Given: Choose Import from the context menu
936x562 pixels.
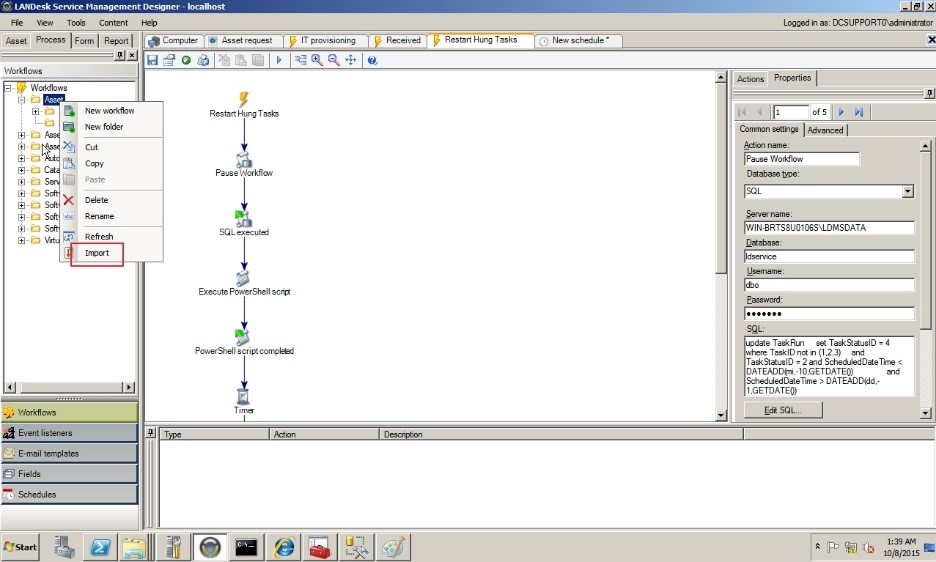Looking at the screenshot, I should point(97,253).
